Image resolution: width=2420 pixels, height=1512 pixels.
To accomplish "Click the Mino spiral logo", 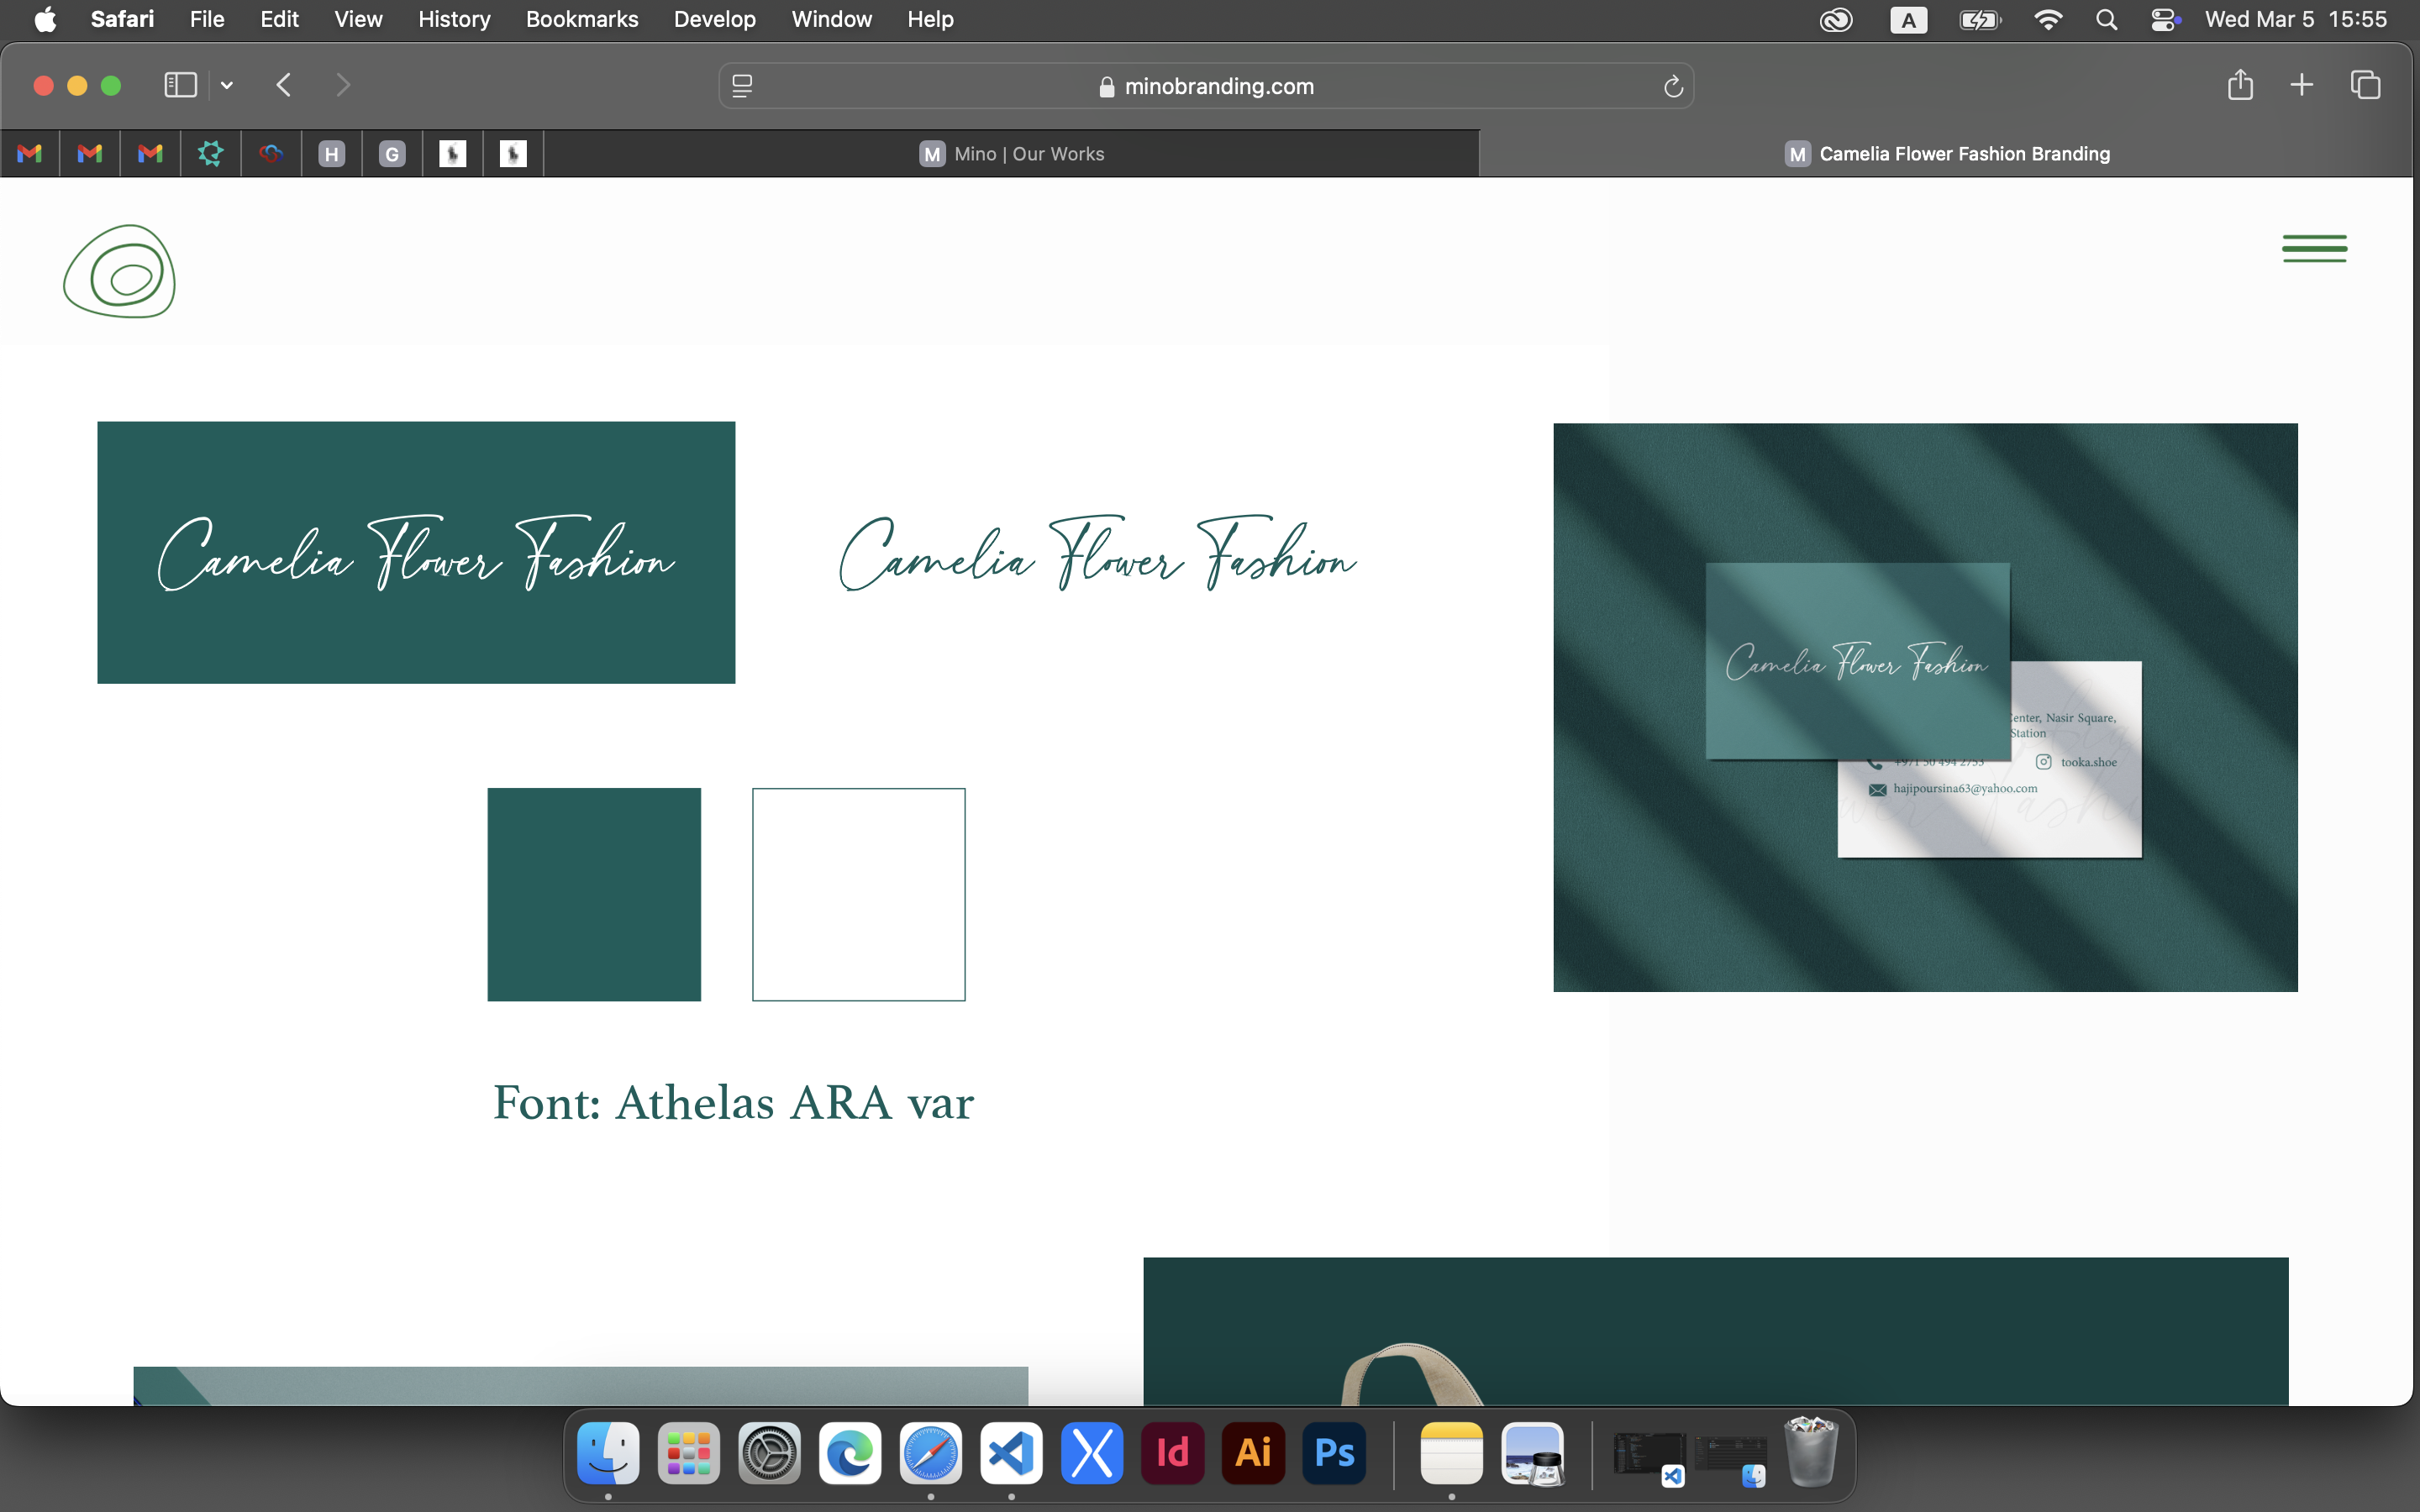I will point(119,271).
